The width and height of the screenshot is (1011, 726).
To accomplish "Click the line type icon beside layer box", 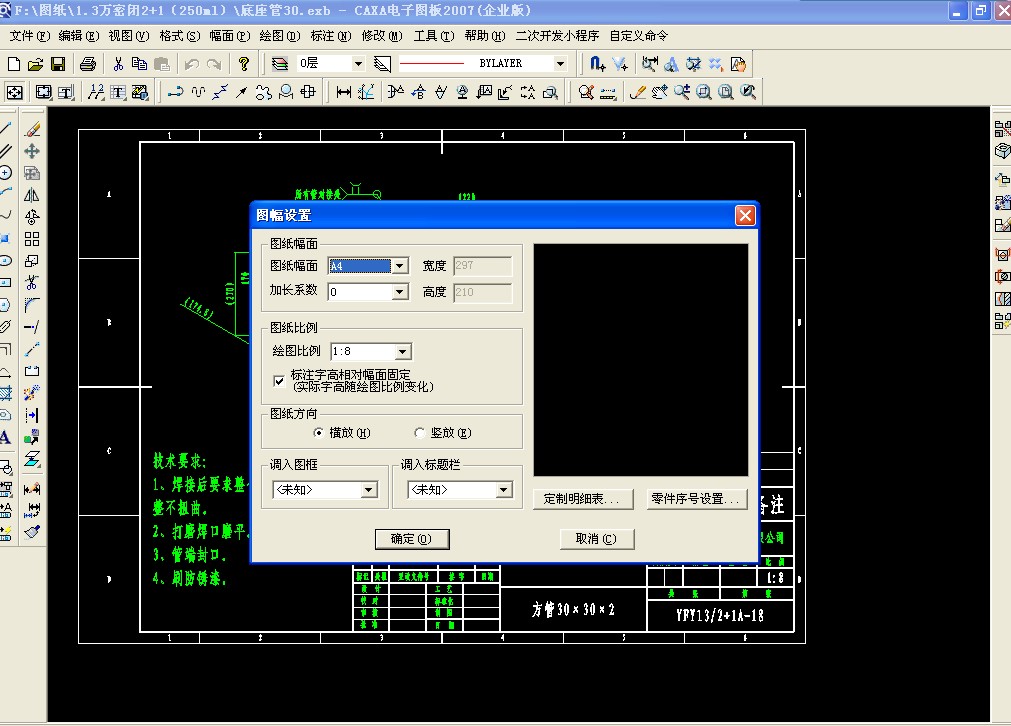I will pos(382,64).
